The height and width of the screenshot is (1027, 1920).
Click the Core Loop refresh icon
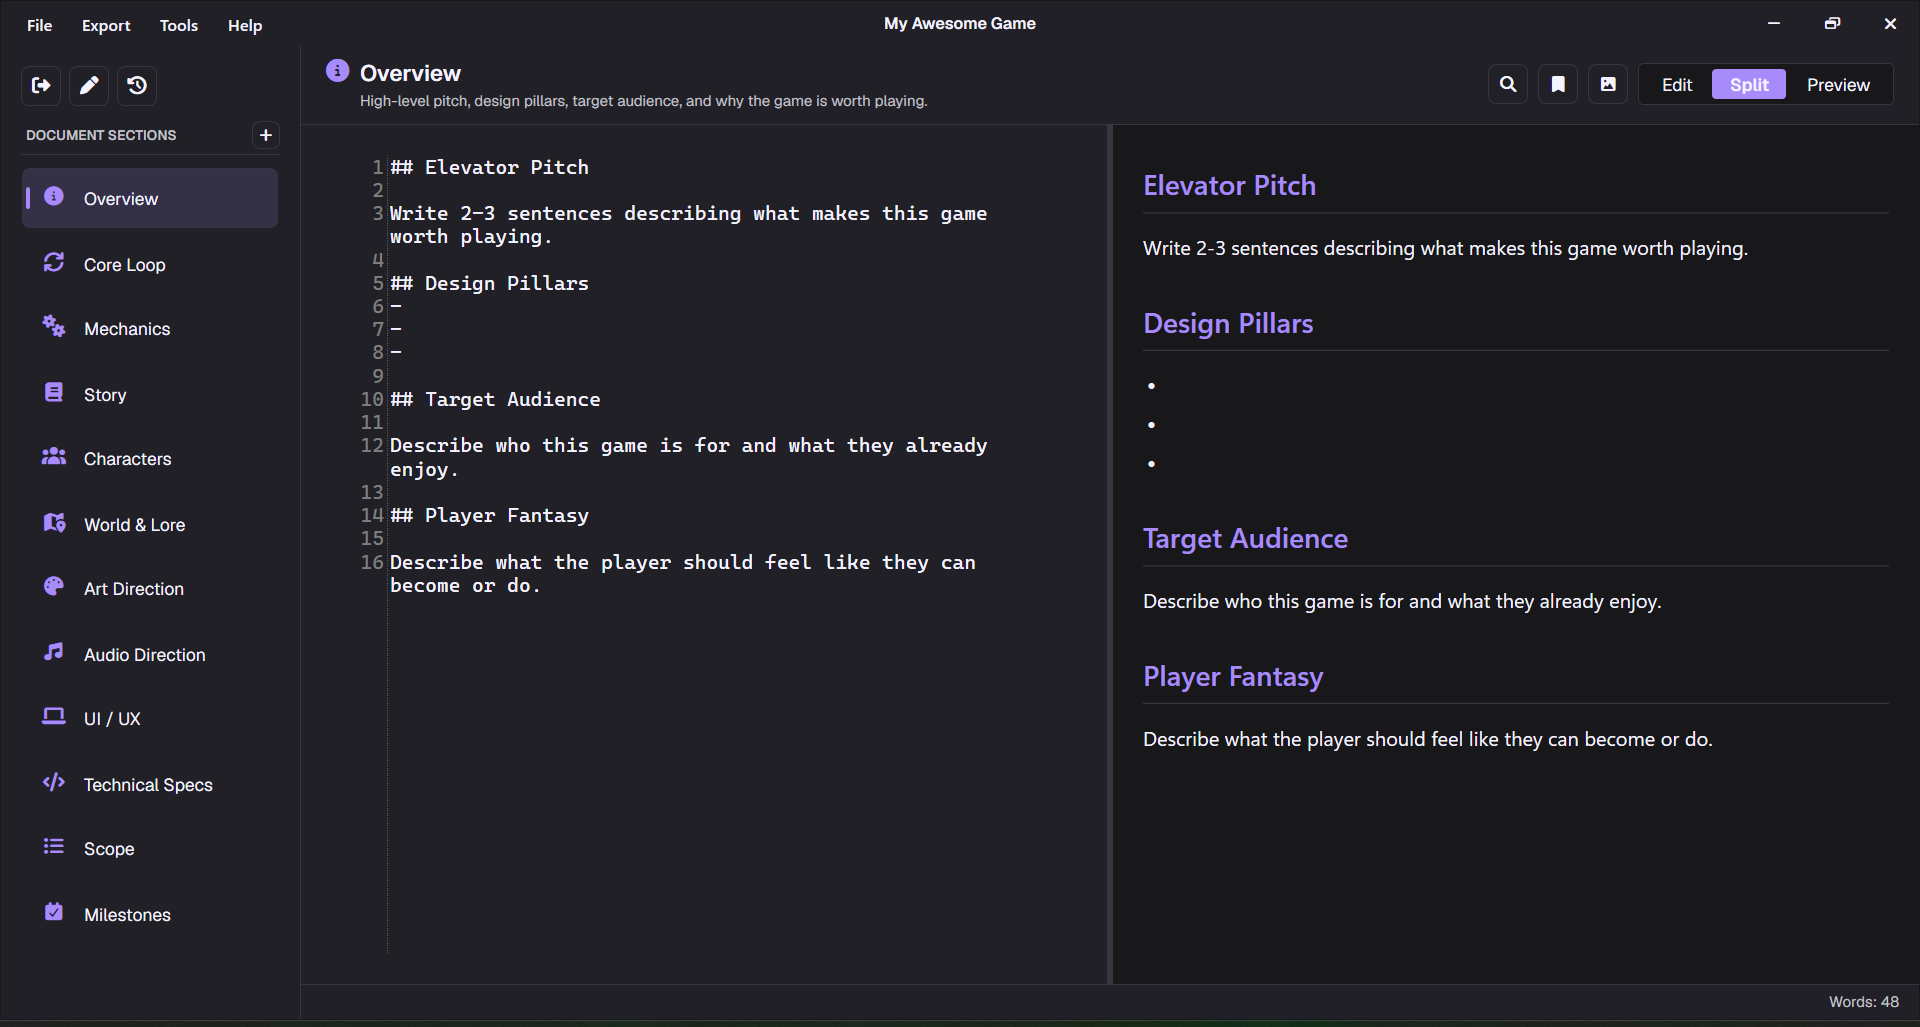(54, 263)
